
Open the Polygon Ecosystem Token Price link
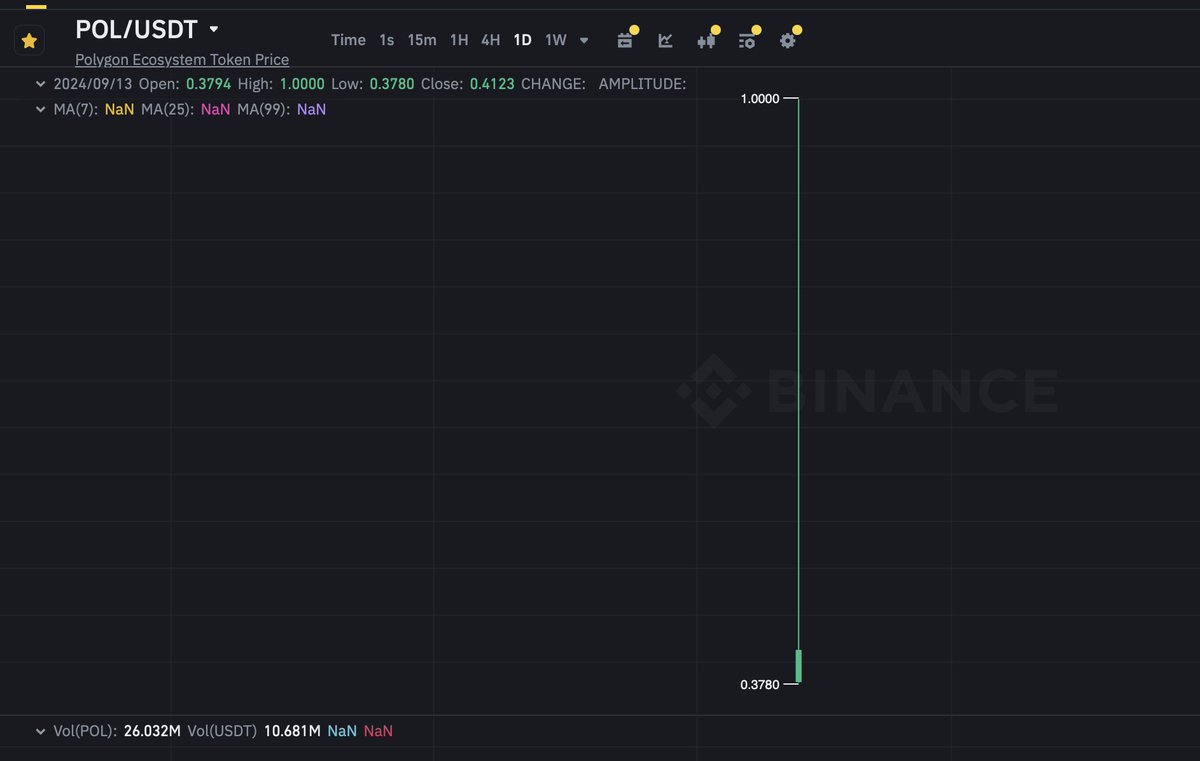point(182,60)
